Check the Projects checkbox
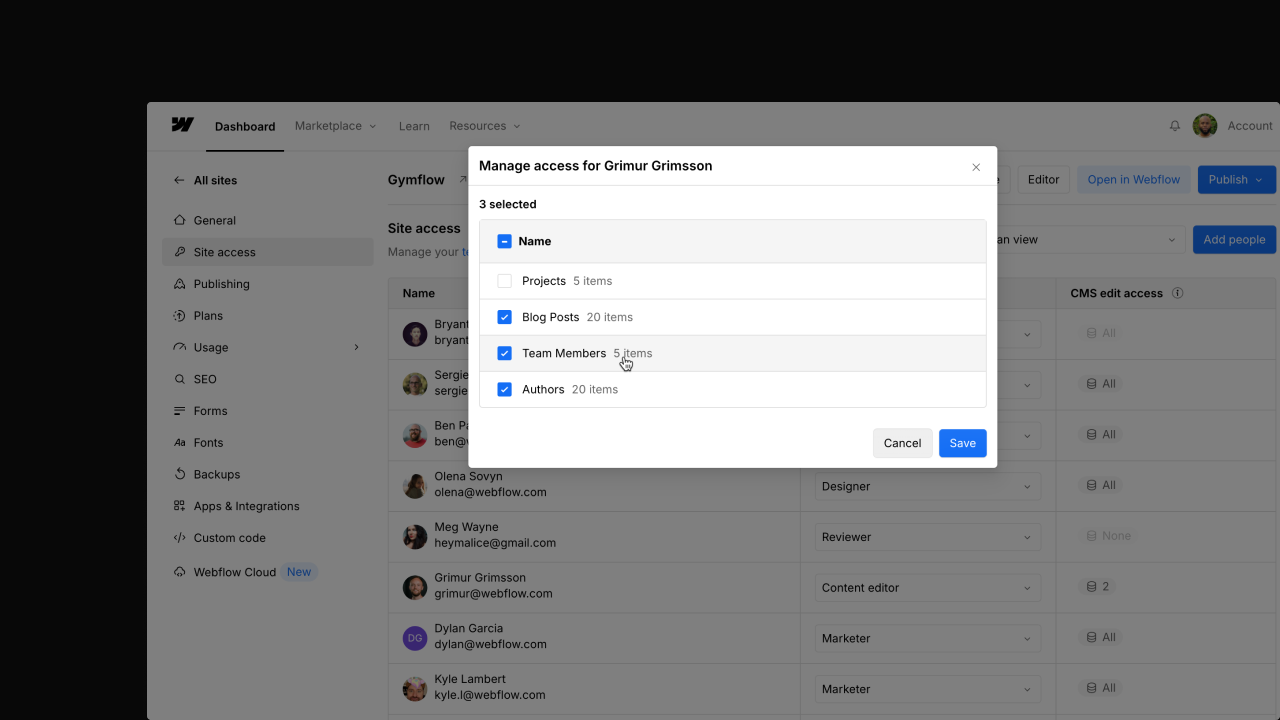 [505, 281]
